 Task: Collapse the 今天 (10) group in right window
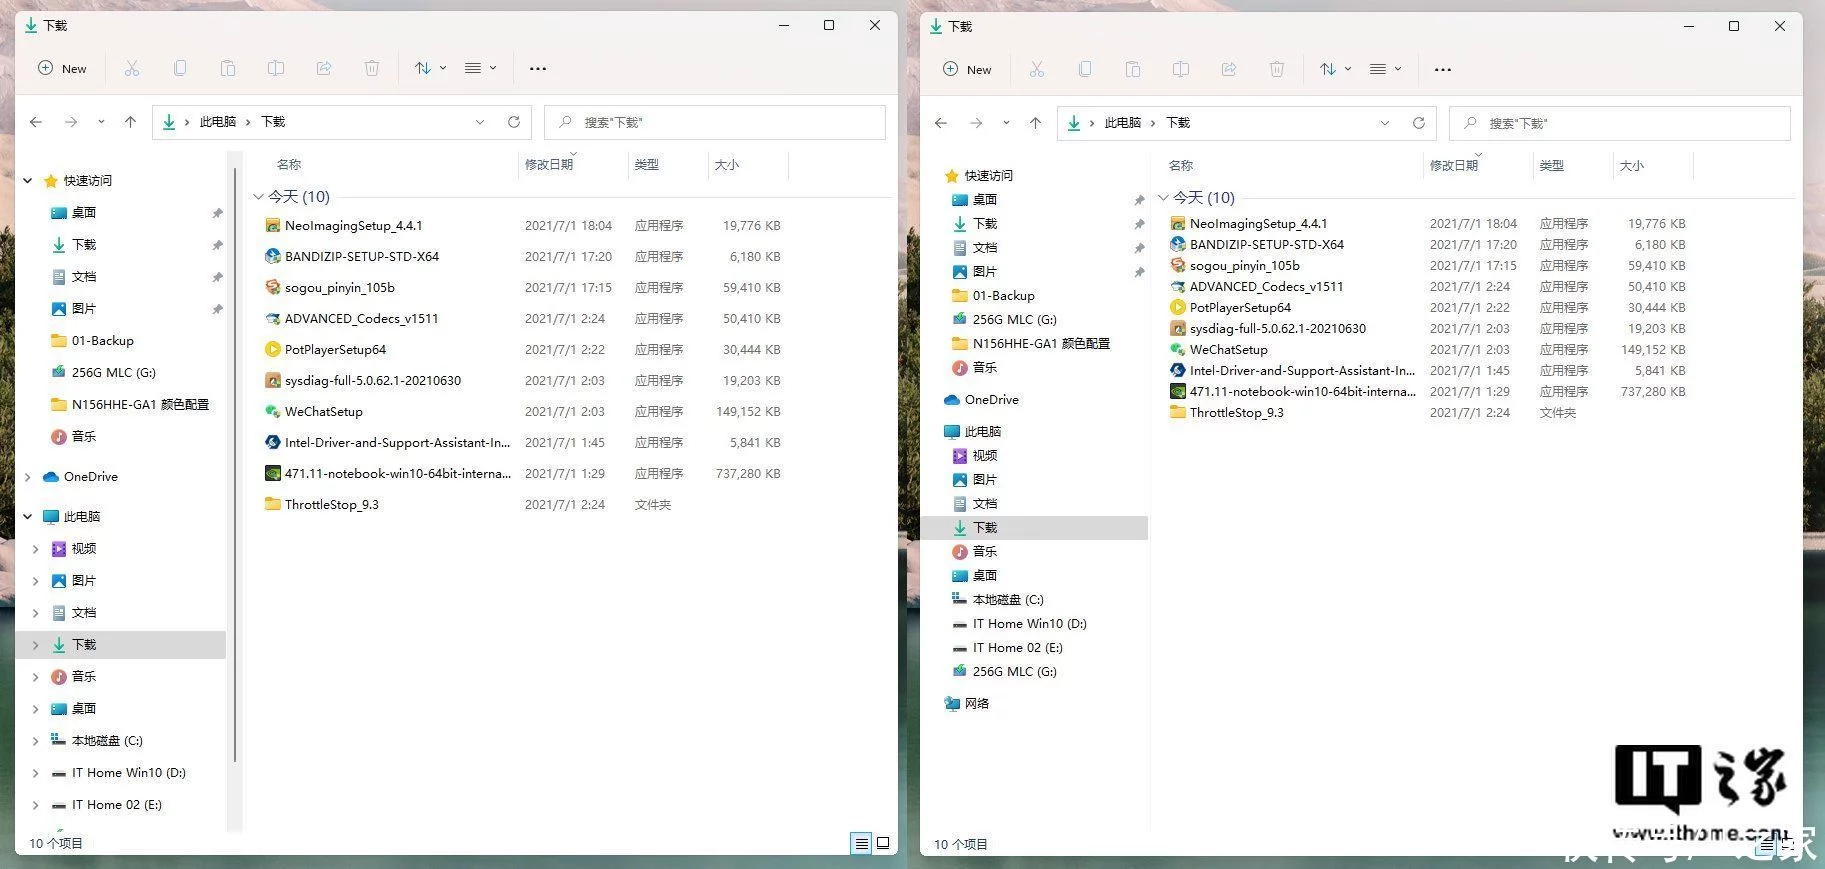(1163, 198)
